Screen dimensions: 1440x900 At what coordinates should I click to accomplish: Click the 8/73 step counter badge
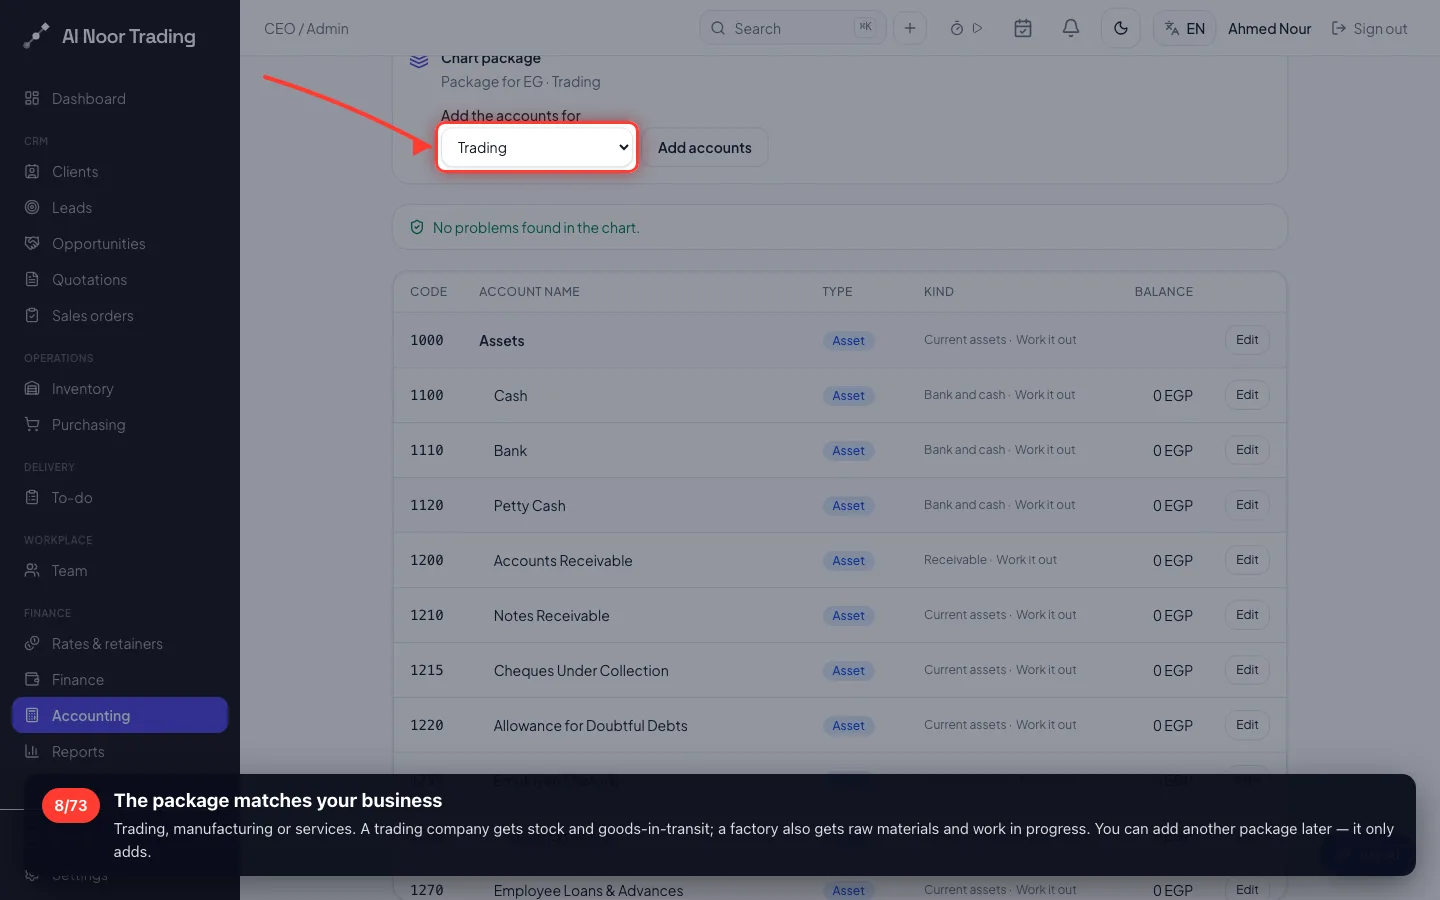pyautogui.click(x=71, y=805)
